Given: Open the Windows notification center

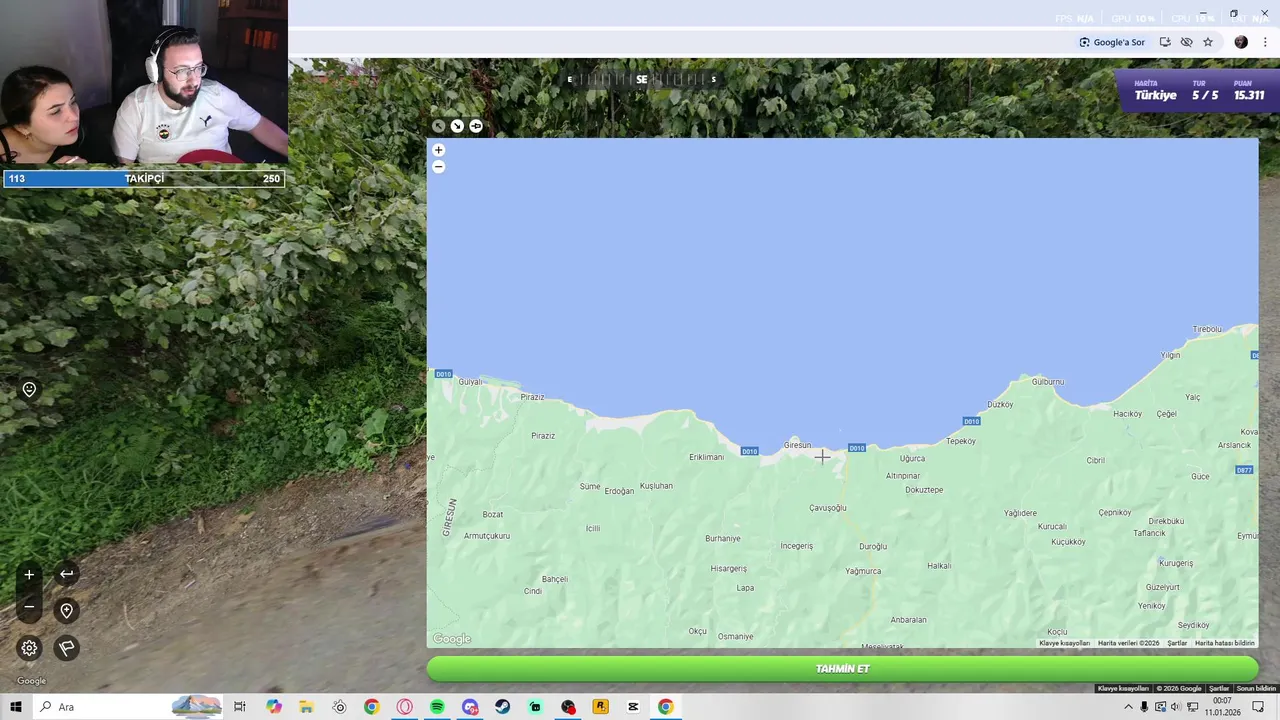Looking at the screenshot, I should [1258, 707].
